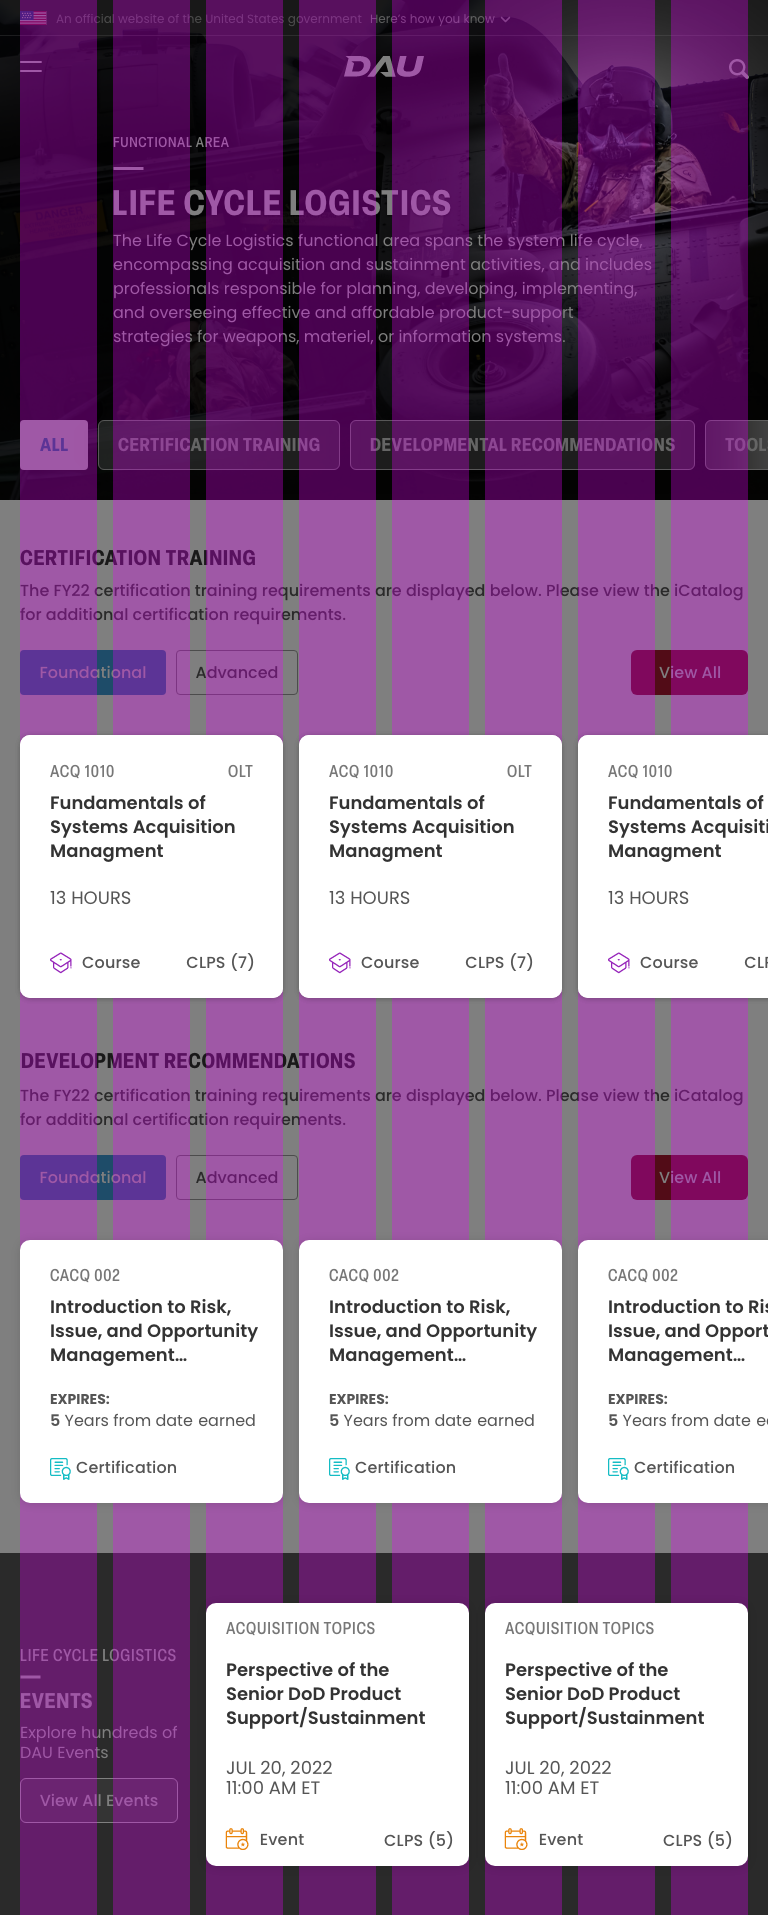Click View All in Certification Training

689,673
